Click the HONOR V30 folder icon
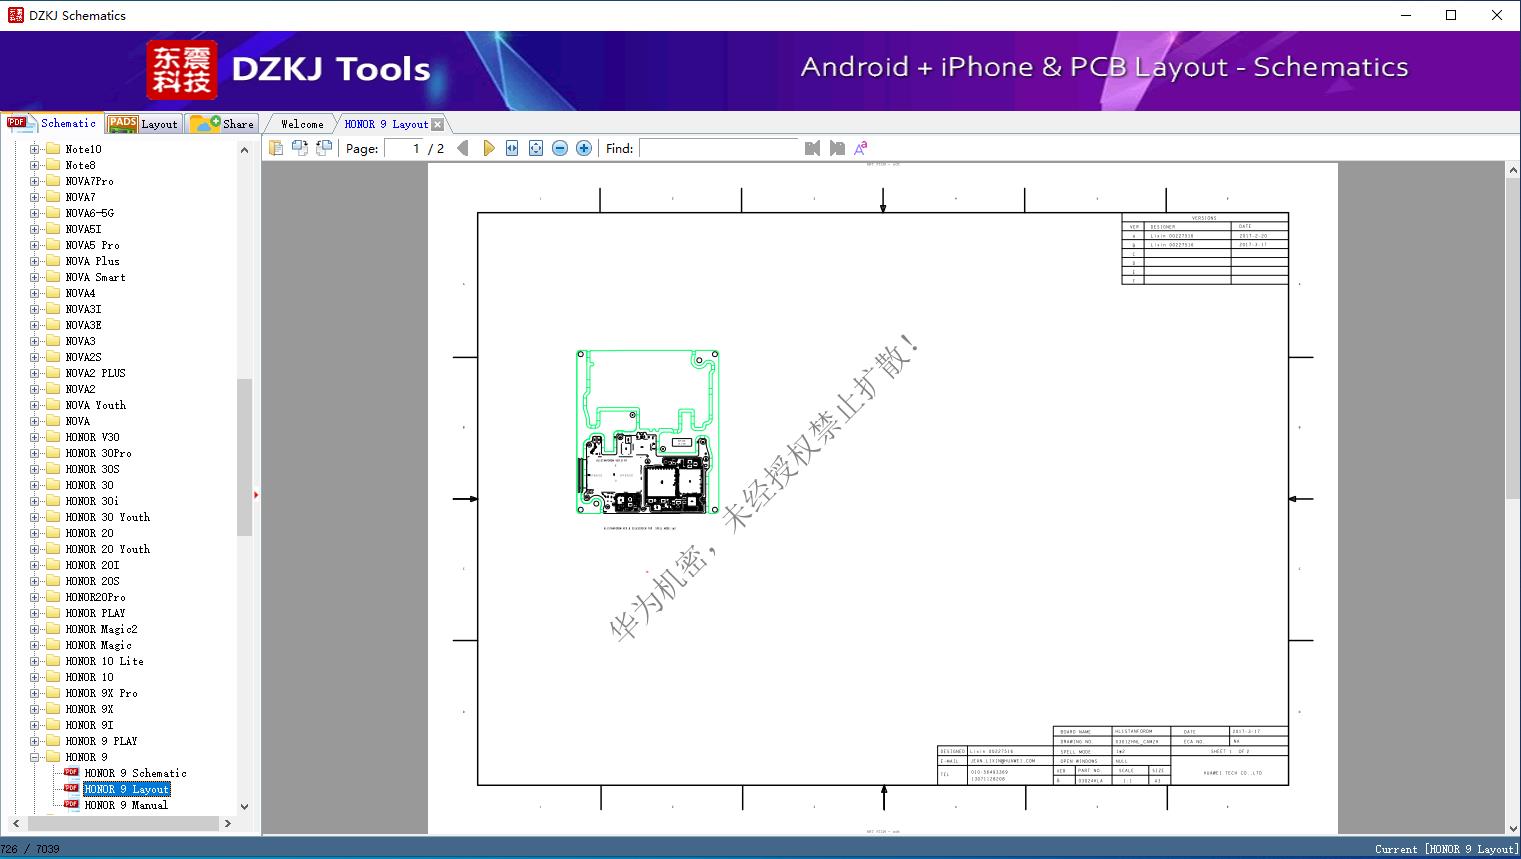Image resolution: width=1521 pixels, height=859 pixels. point(53,437)
